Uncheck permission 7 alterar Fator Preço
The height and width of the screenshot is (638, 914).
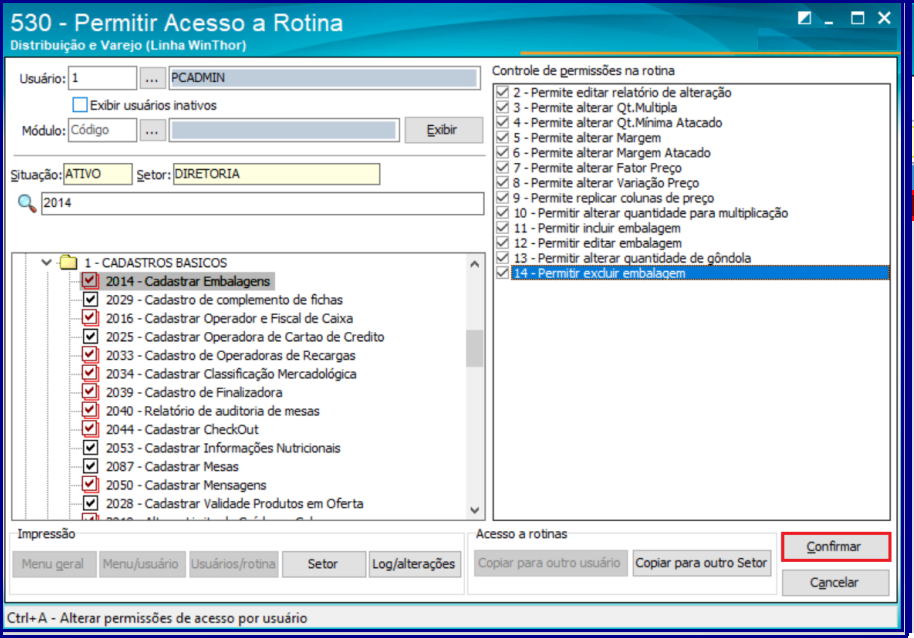tap(502, 168)
